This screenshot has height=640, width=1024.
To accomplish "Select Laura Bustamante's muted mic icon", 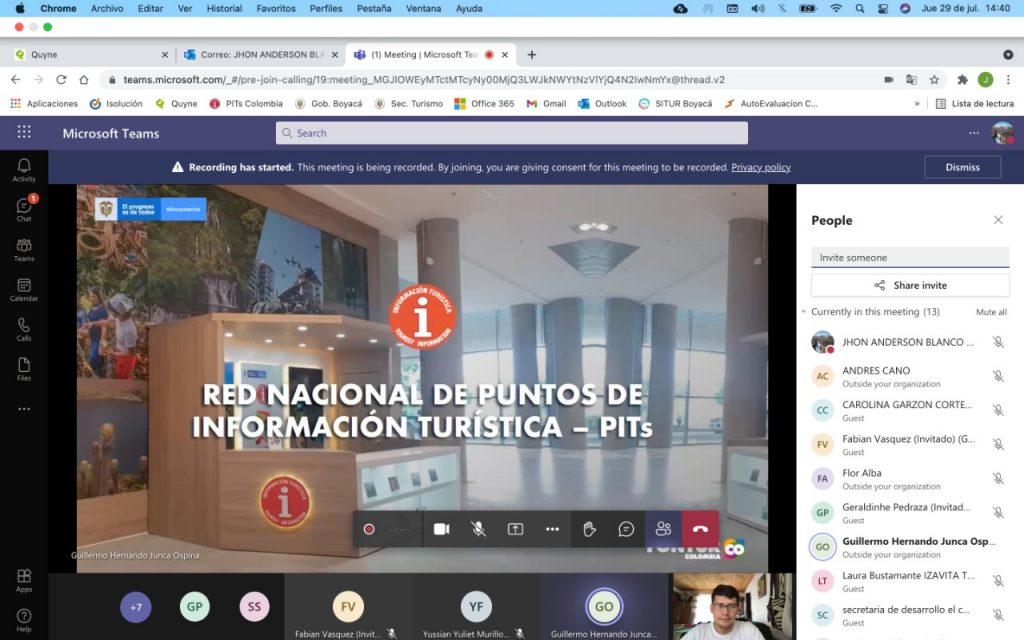I will (x=998, y=581).
